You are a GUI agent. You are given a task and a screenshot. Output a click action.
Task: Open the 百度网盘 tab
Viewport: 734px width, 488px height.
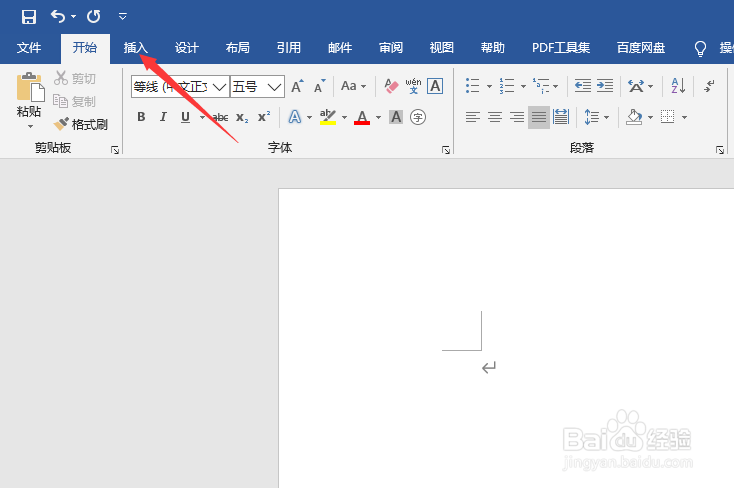pyautogui.click(x=641, y=48)
